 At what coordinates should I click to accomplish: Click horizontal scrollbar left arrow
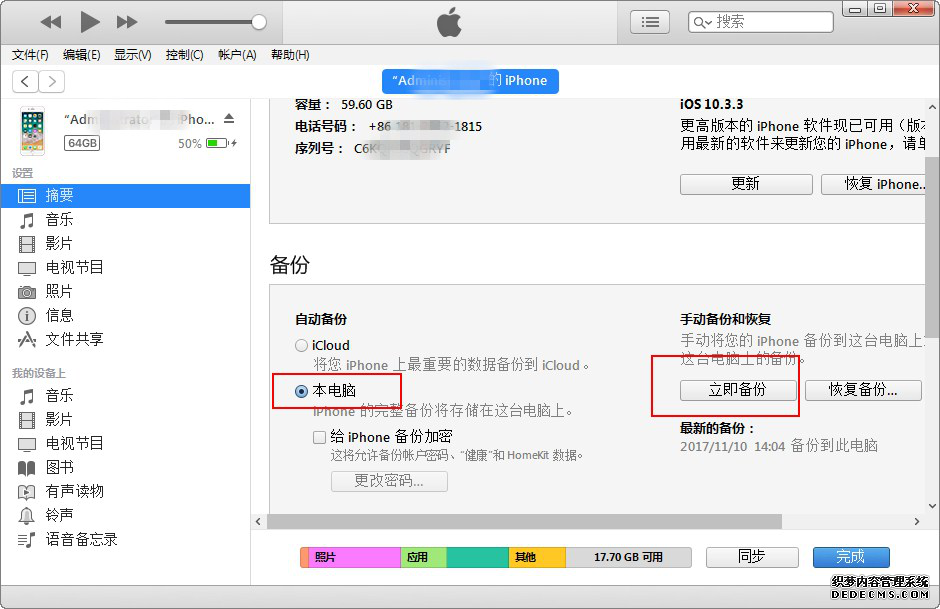point(258,521)
